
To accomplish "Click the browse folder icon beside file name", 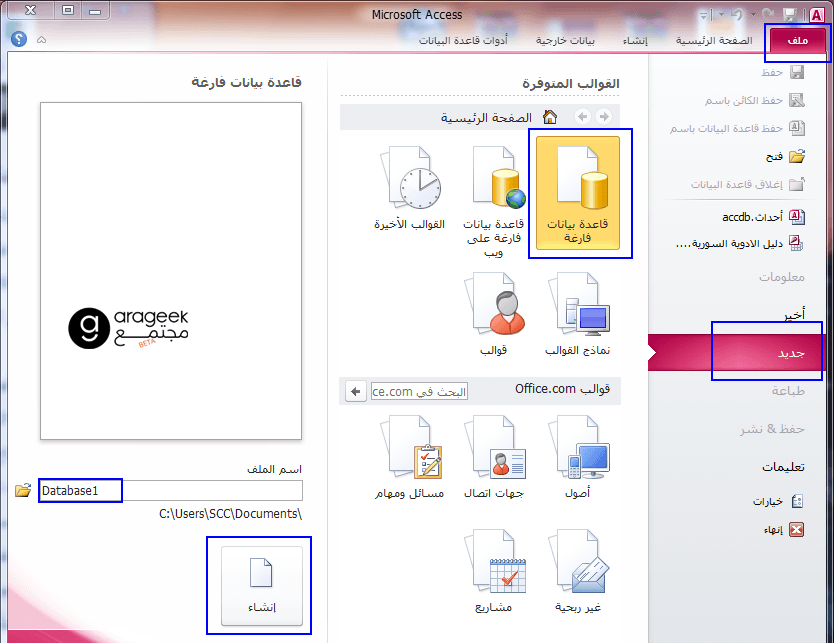I will pos(23,490).
